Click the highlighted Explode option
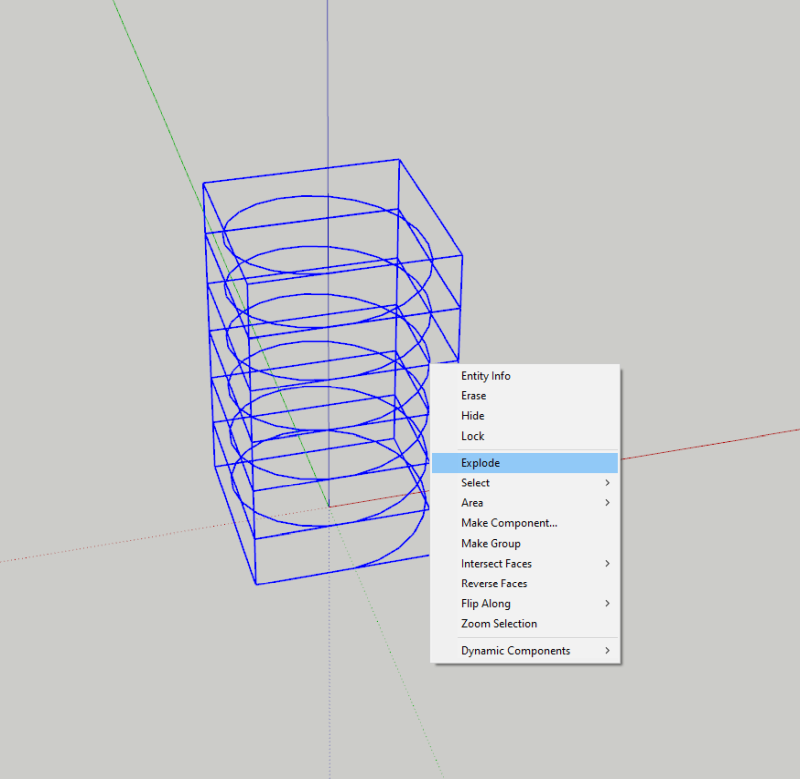The width and height of the screenshot is (800, 779). coord(481,463)
